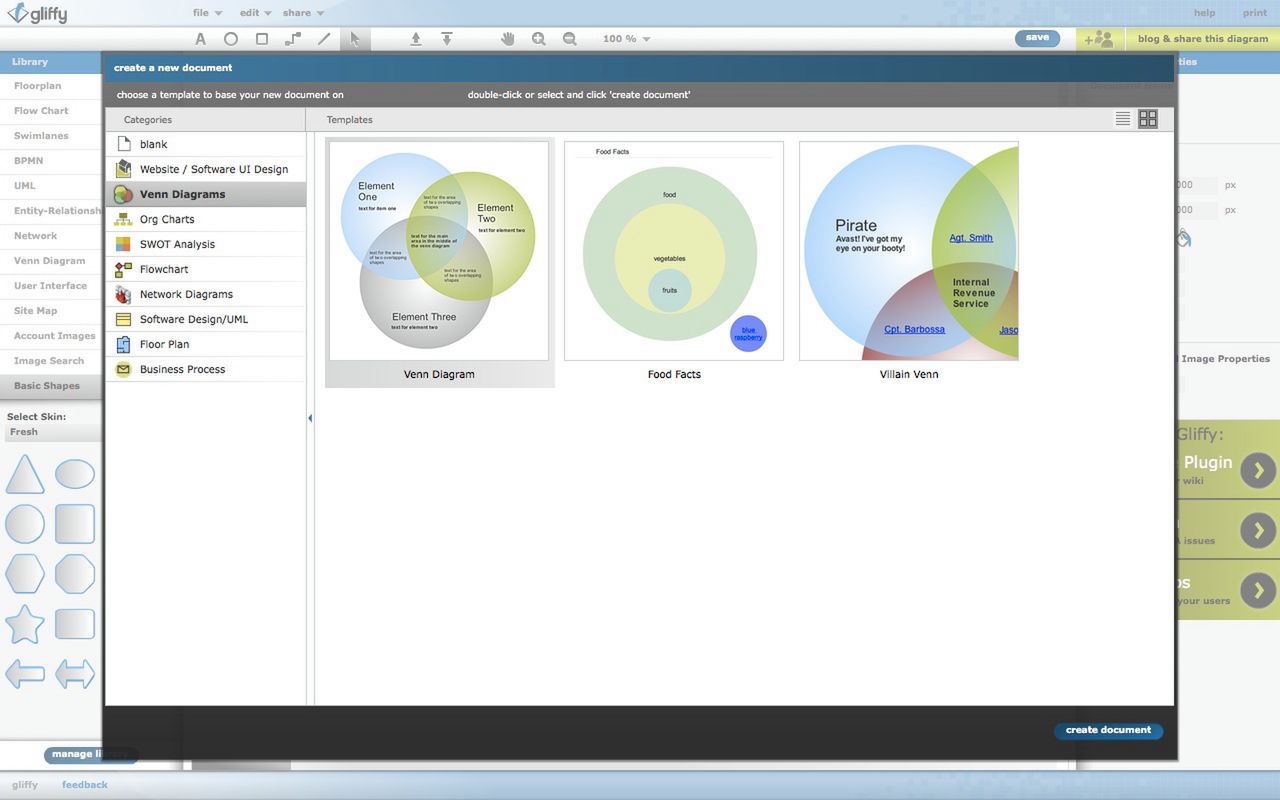Click the Zoom Out magnifier

[x=570, y=39]
